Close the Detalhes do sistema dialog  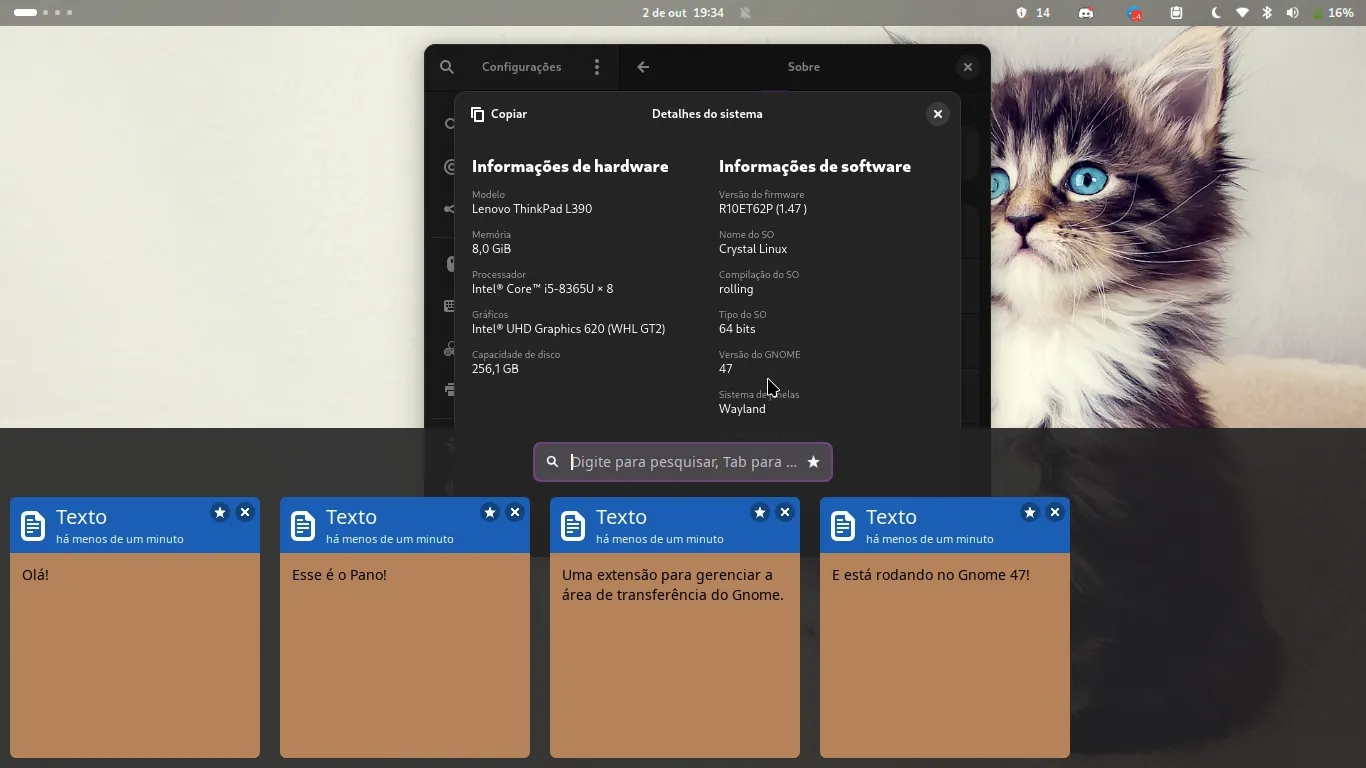pos(937,114)
